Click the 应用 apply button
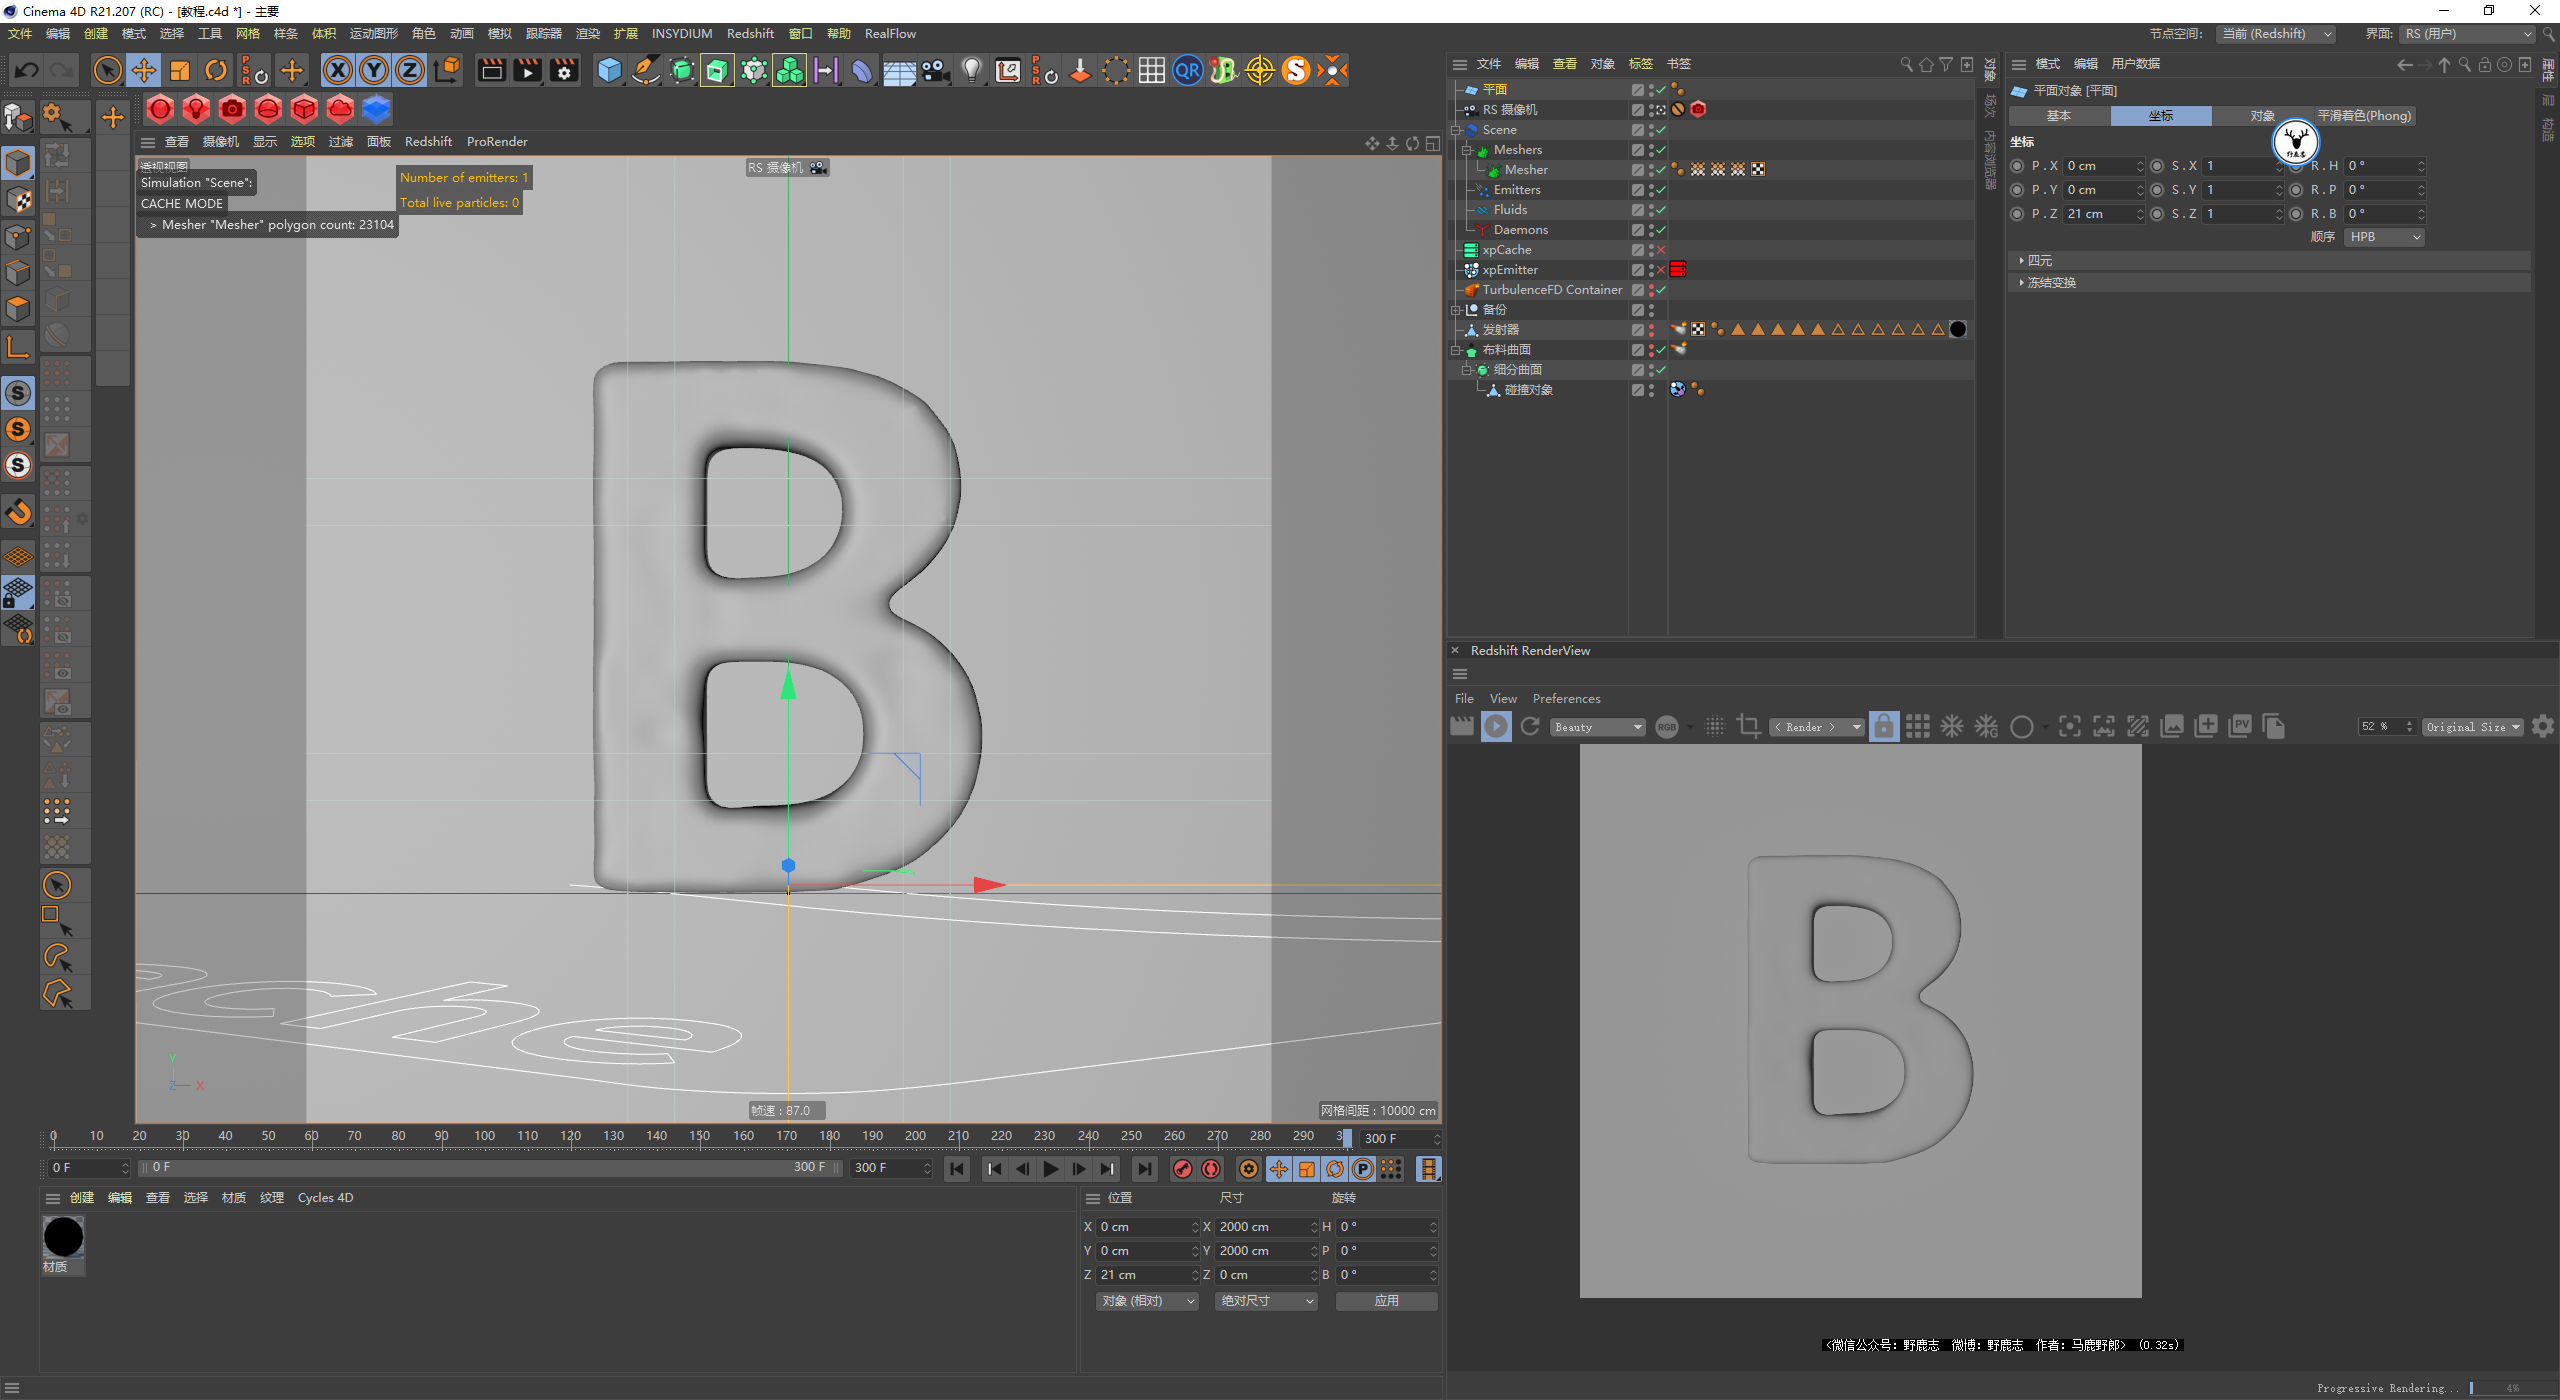The width and height of the screenshot is (2560, 1400). click(1386, 1301)
